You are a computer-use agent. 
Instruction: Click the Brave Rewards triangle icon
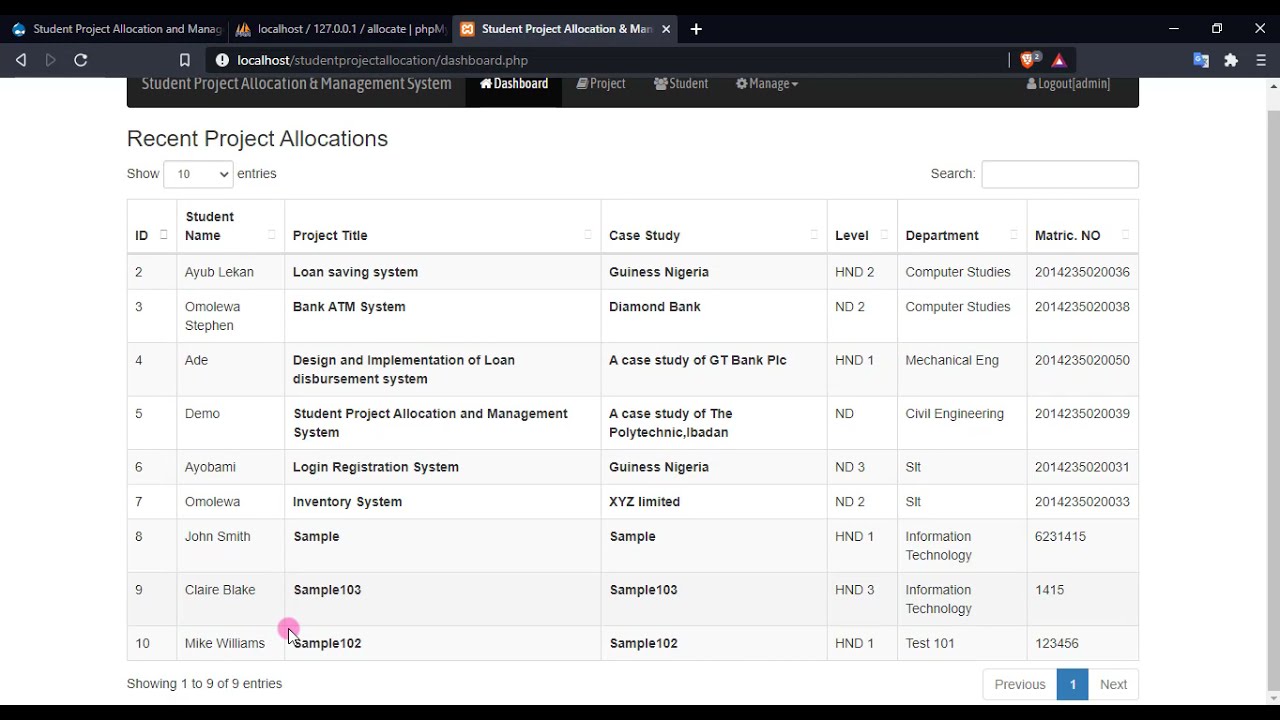coord(1059,60)
